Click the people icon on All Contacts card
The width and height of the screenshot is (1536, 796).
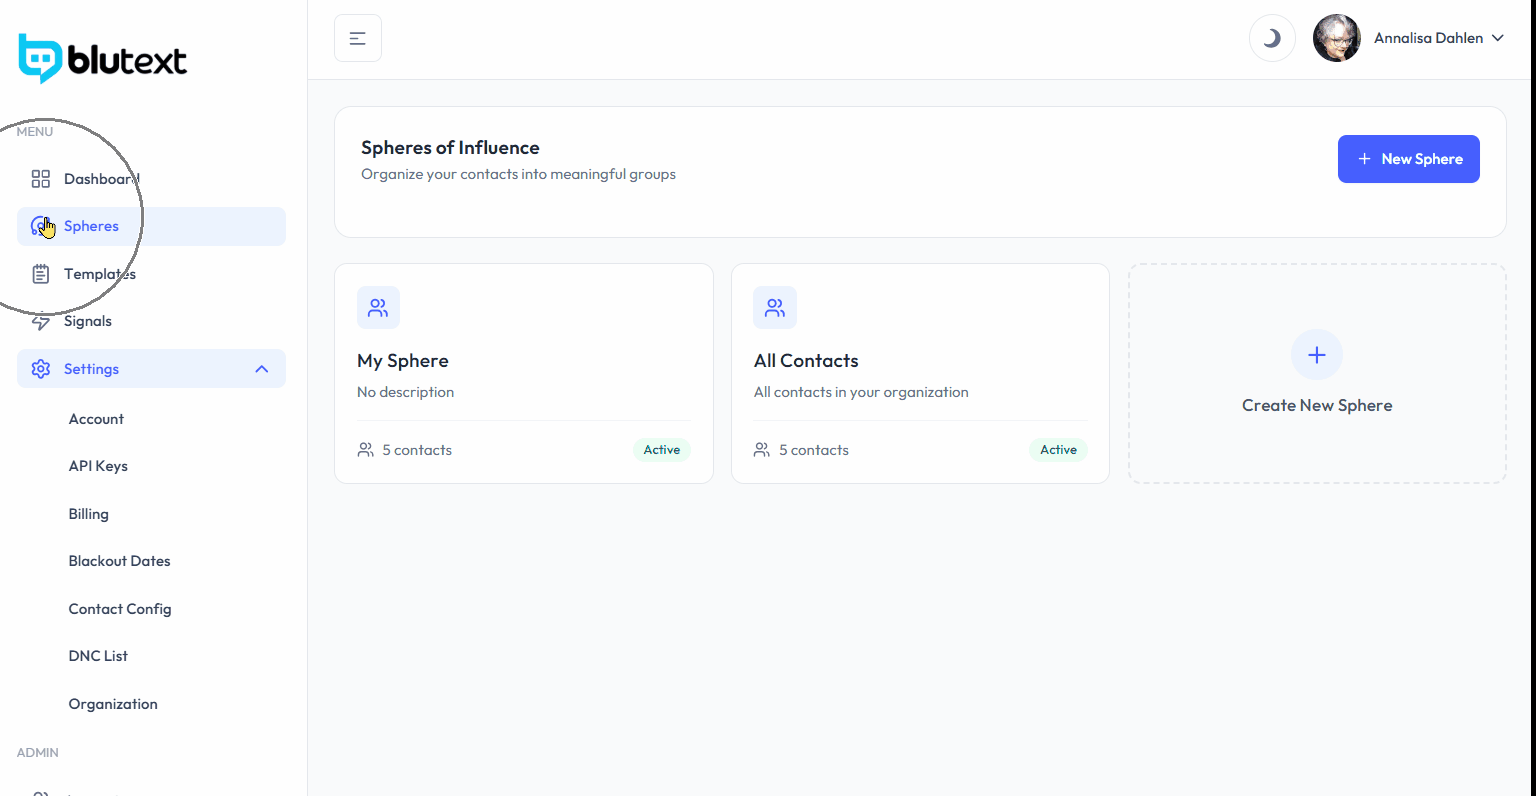pos(775,308)
